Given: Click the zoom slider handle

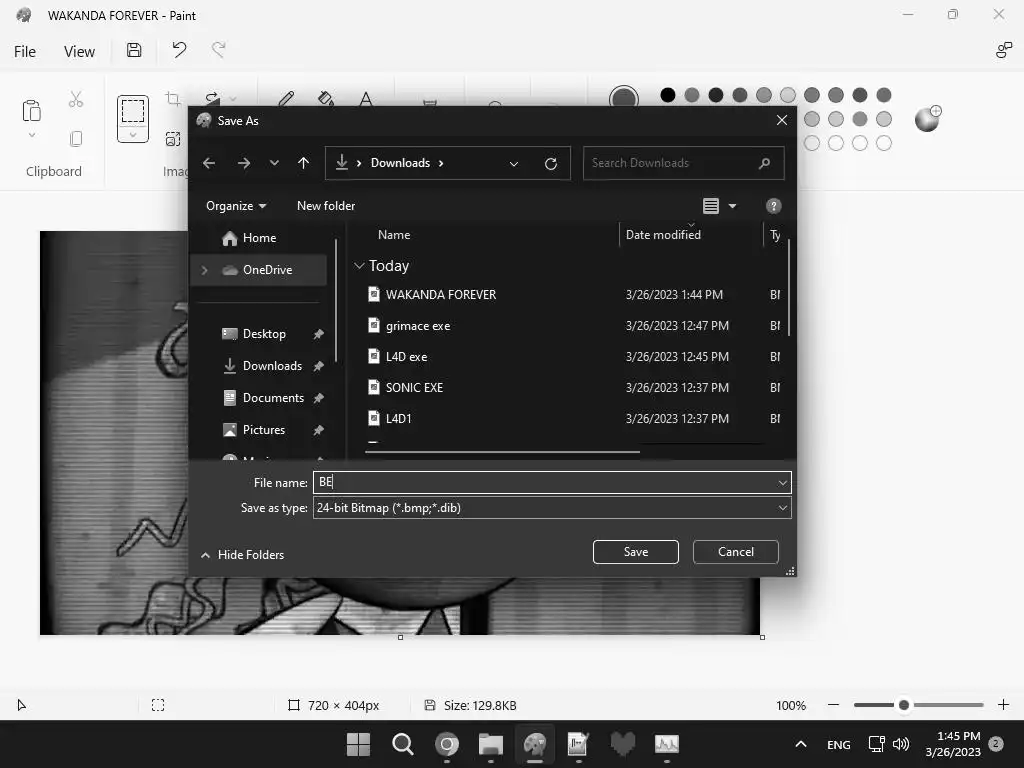Looking at the screenshot, I should coord(904,705).
